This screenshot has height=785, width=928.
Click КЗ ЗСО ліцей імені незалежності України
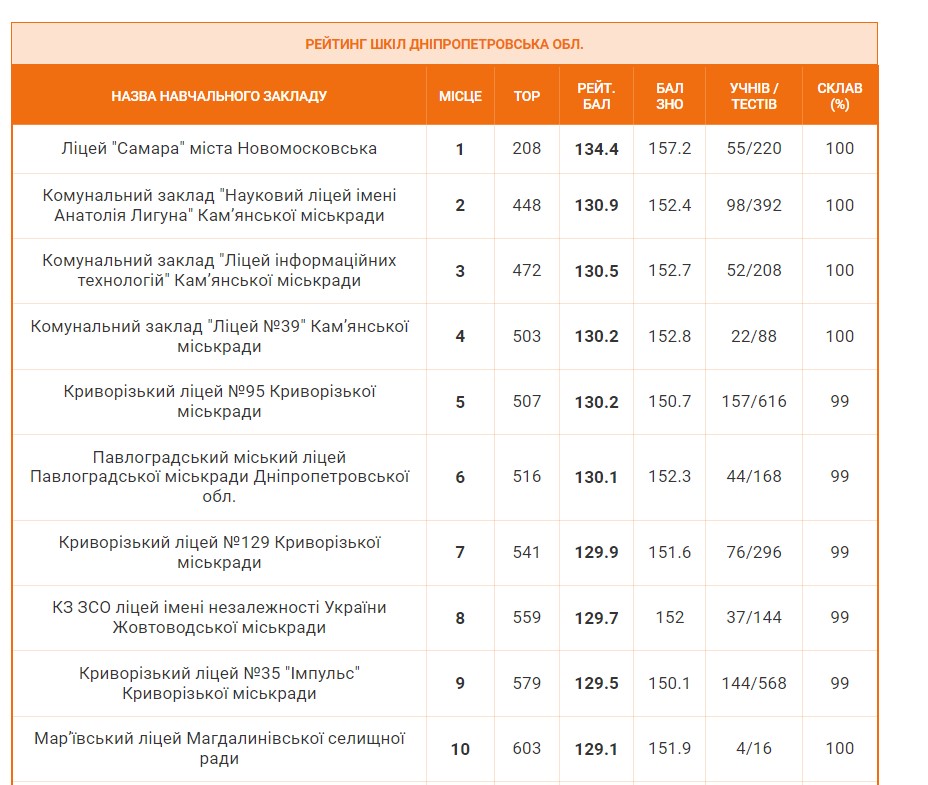pyautogui.click(x=219, y=617)
